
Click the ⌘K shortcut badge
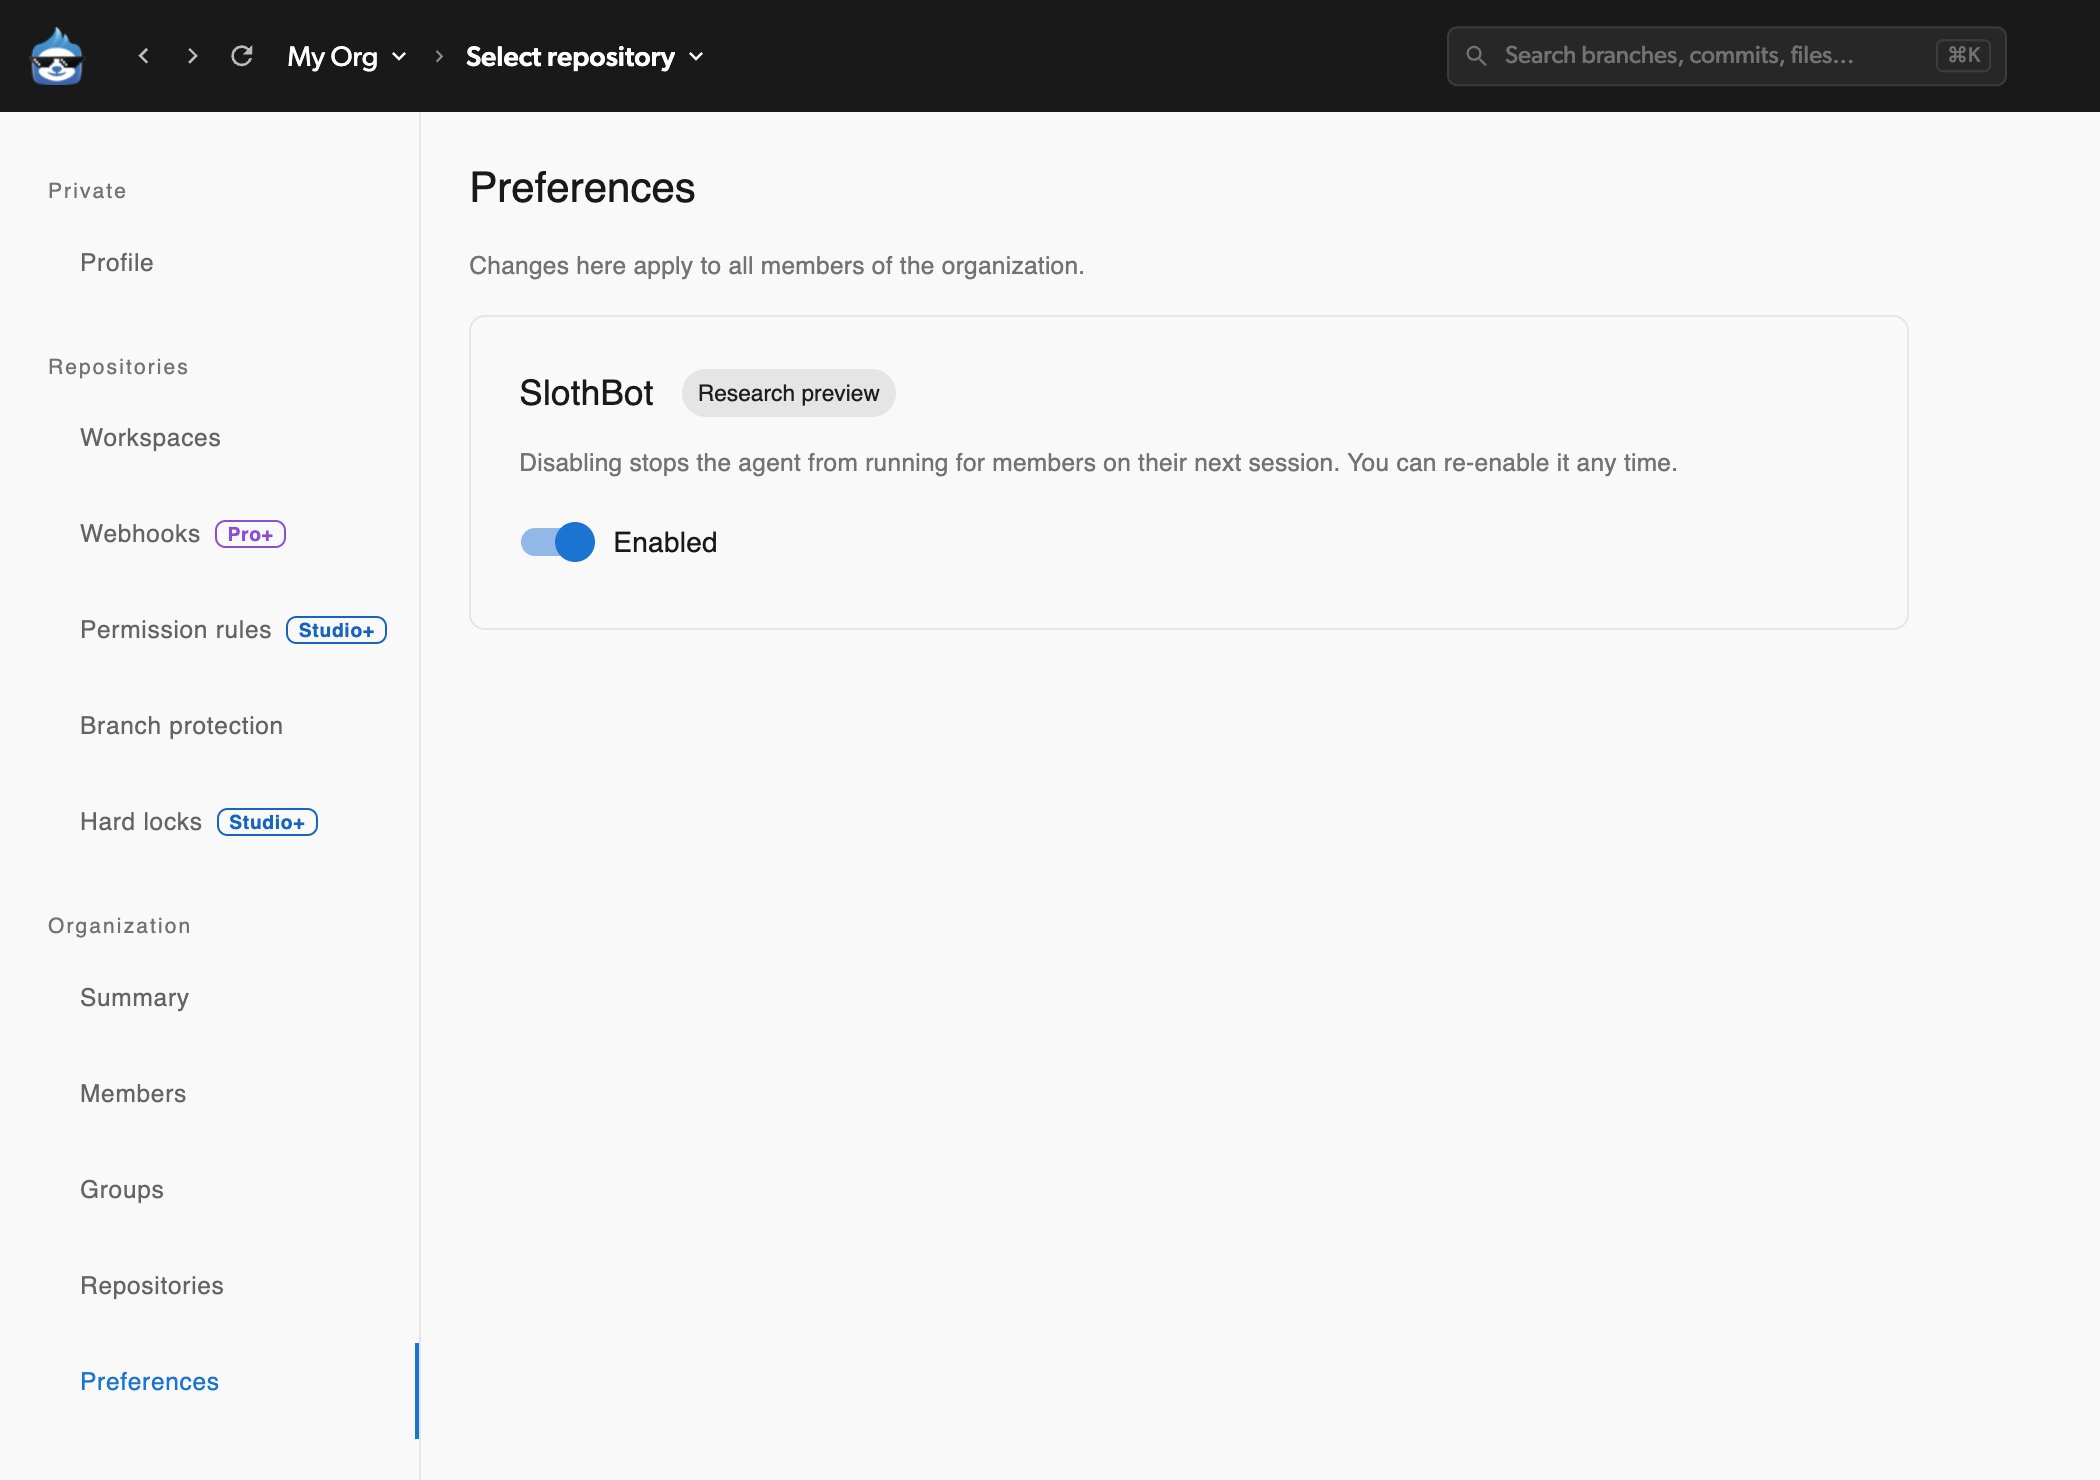pyautogui.click(x=1963, y=56)
